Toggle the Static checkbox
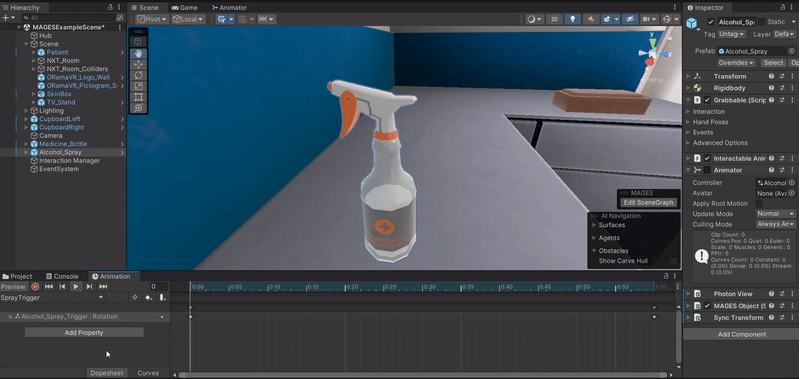 (x=761, y=22)
